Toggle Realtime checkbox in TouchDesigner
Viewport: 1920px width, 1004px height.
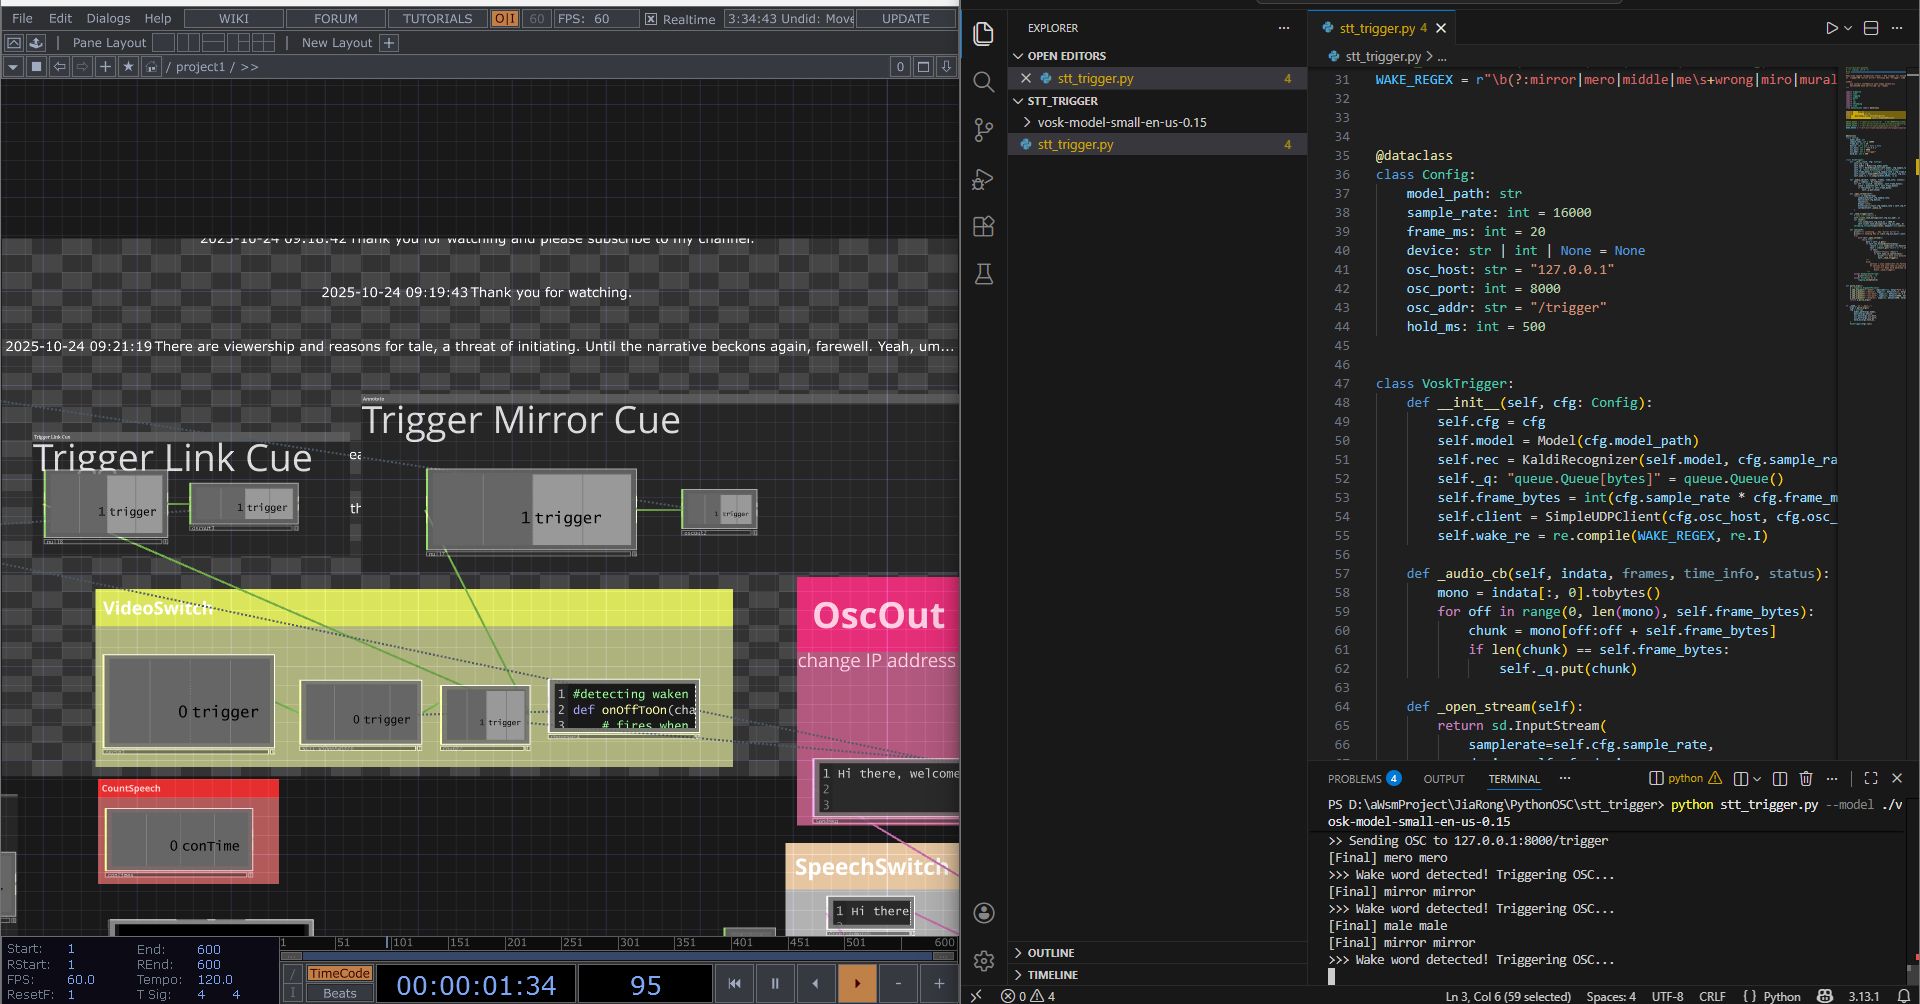pyautogui.click(x=651, y=19)
